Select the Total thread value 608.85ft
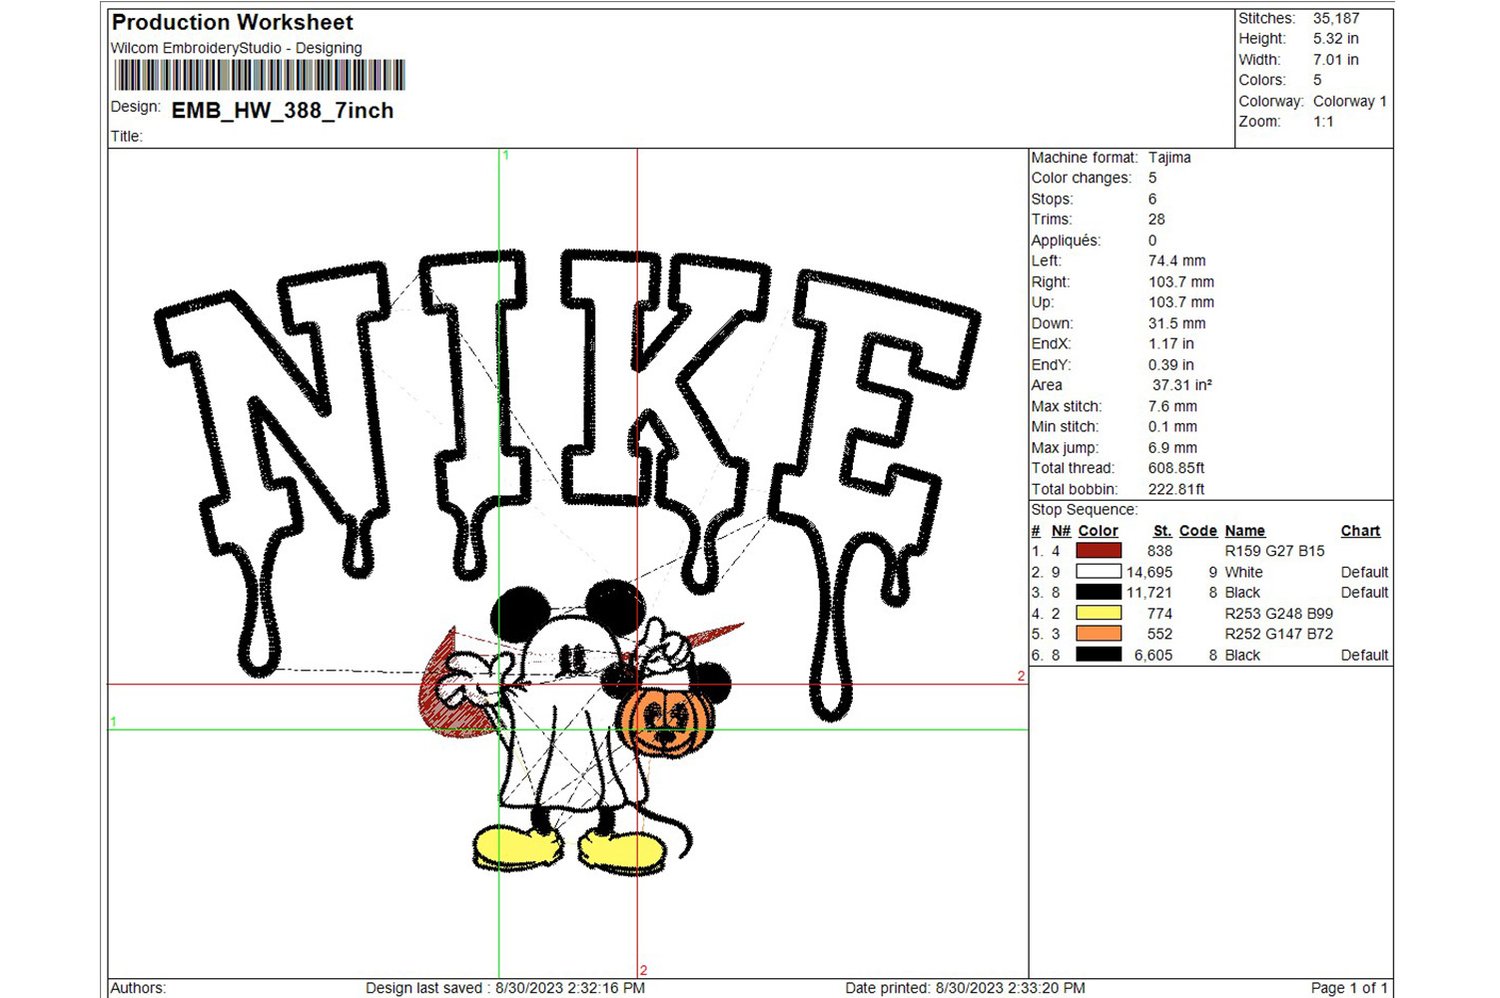Image resolution: width=1500 pixels, height=998 pixels. pyautogui.click(x=1176, y=468)
